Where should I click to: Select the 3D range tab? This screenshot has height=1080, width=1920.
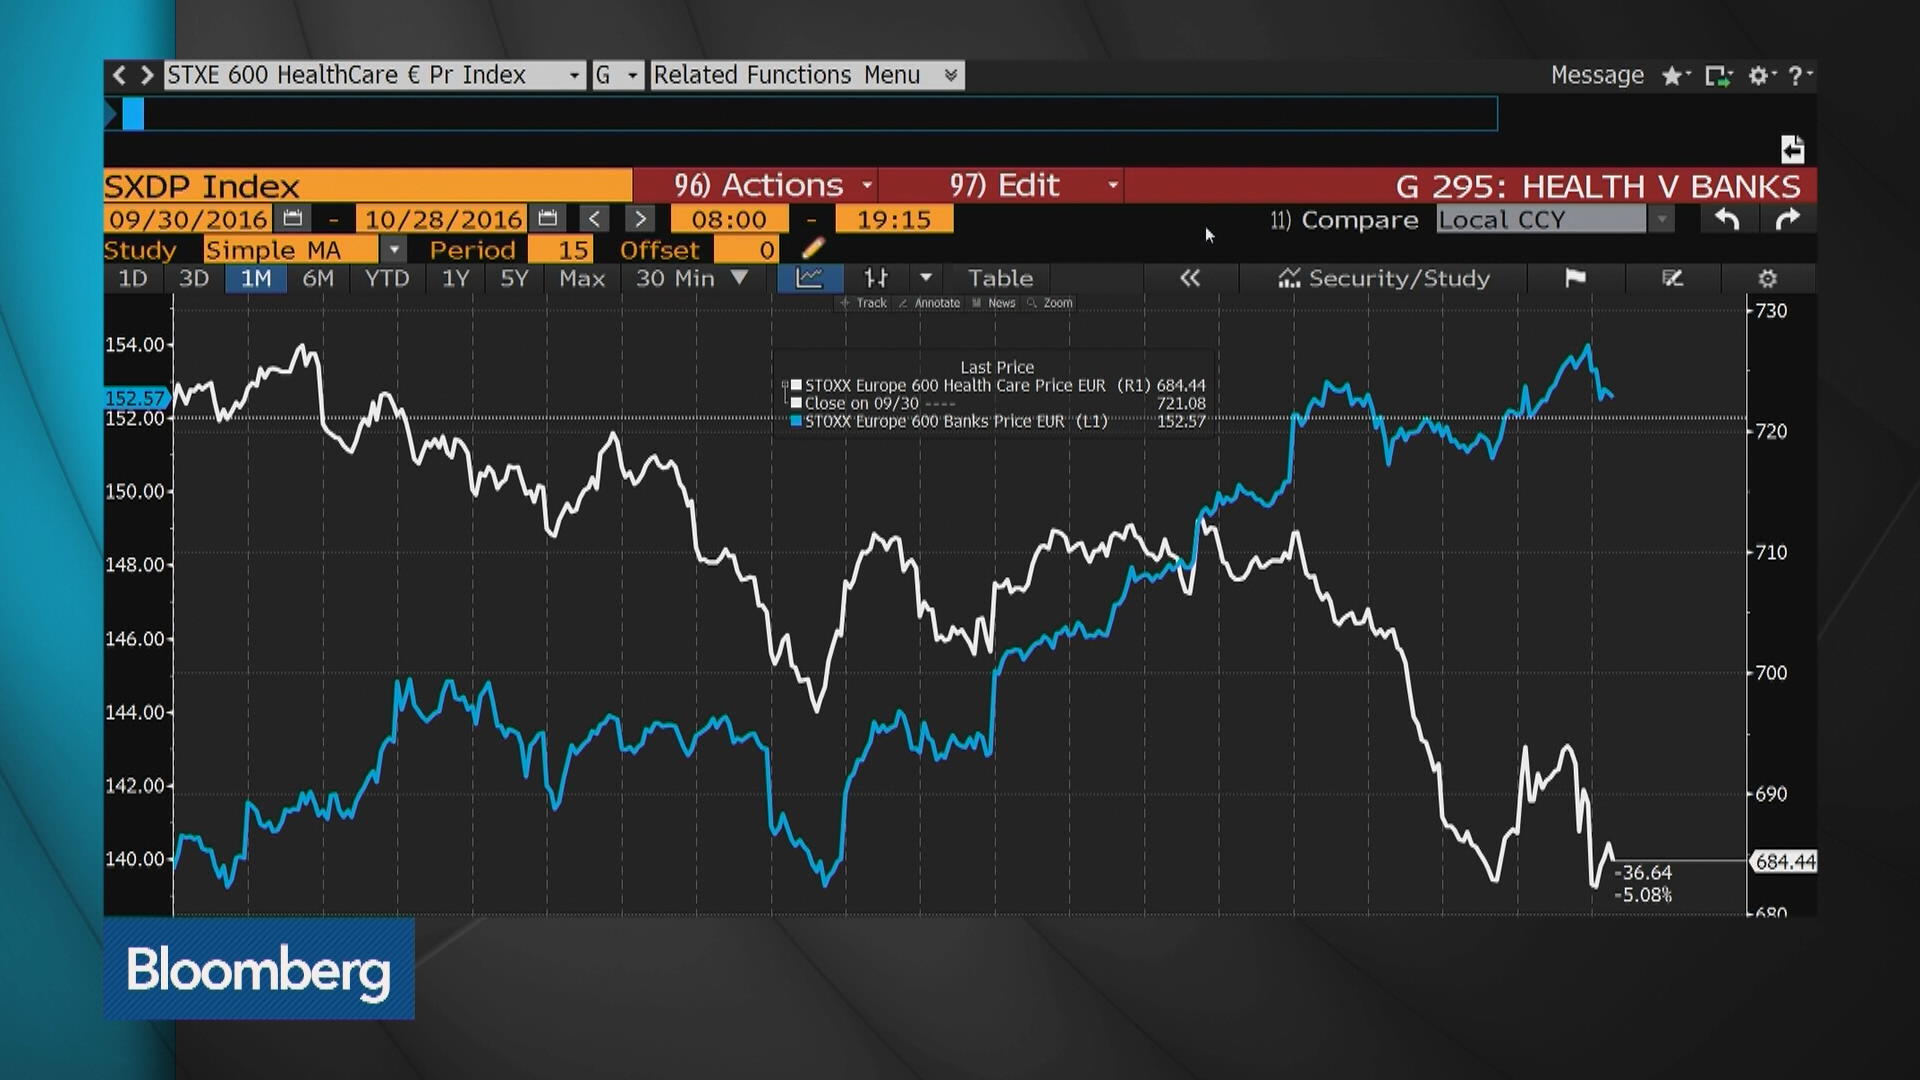tap(194, 278)
